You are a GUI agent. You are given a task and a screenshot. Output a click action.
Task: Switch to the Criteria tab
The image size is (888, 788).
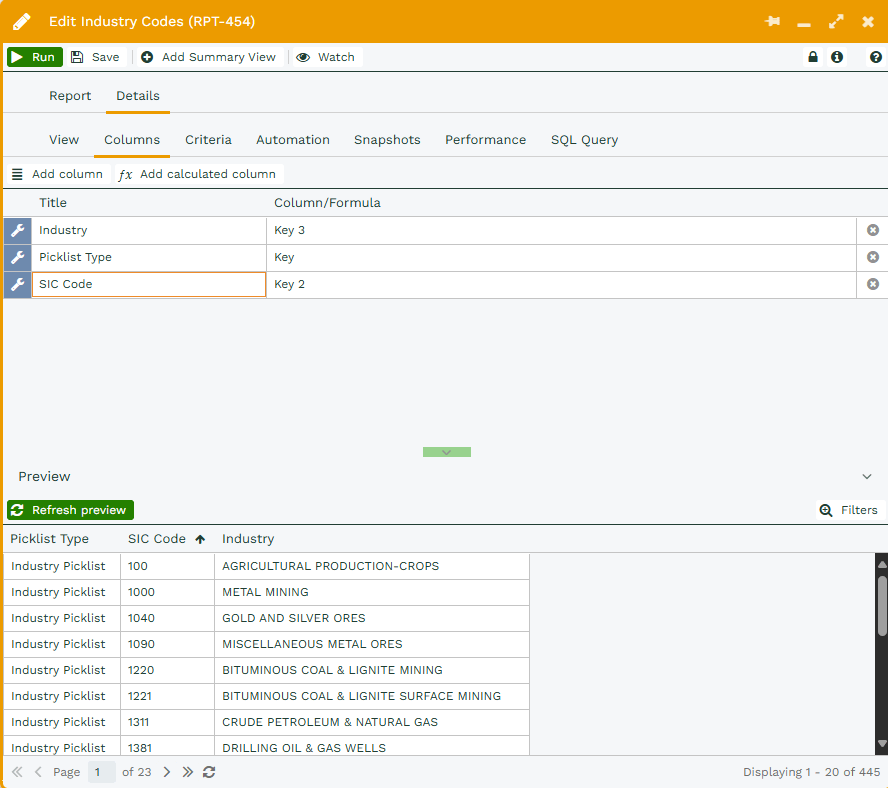208,140
